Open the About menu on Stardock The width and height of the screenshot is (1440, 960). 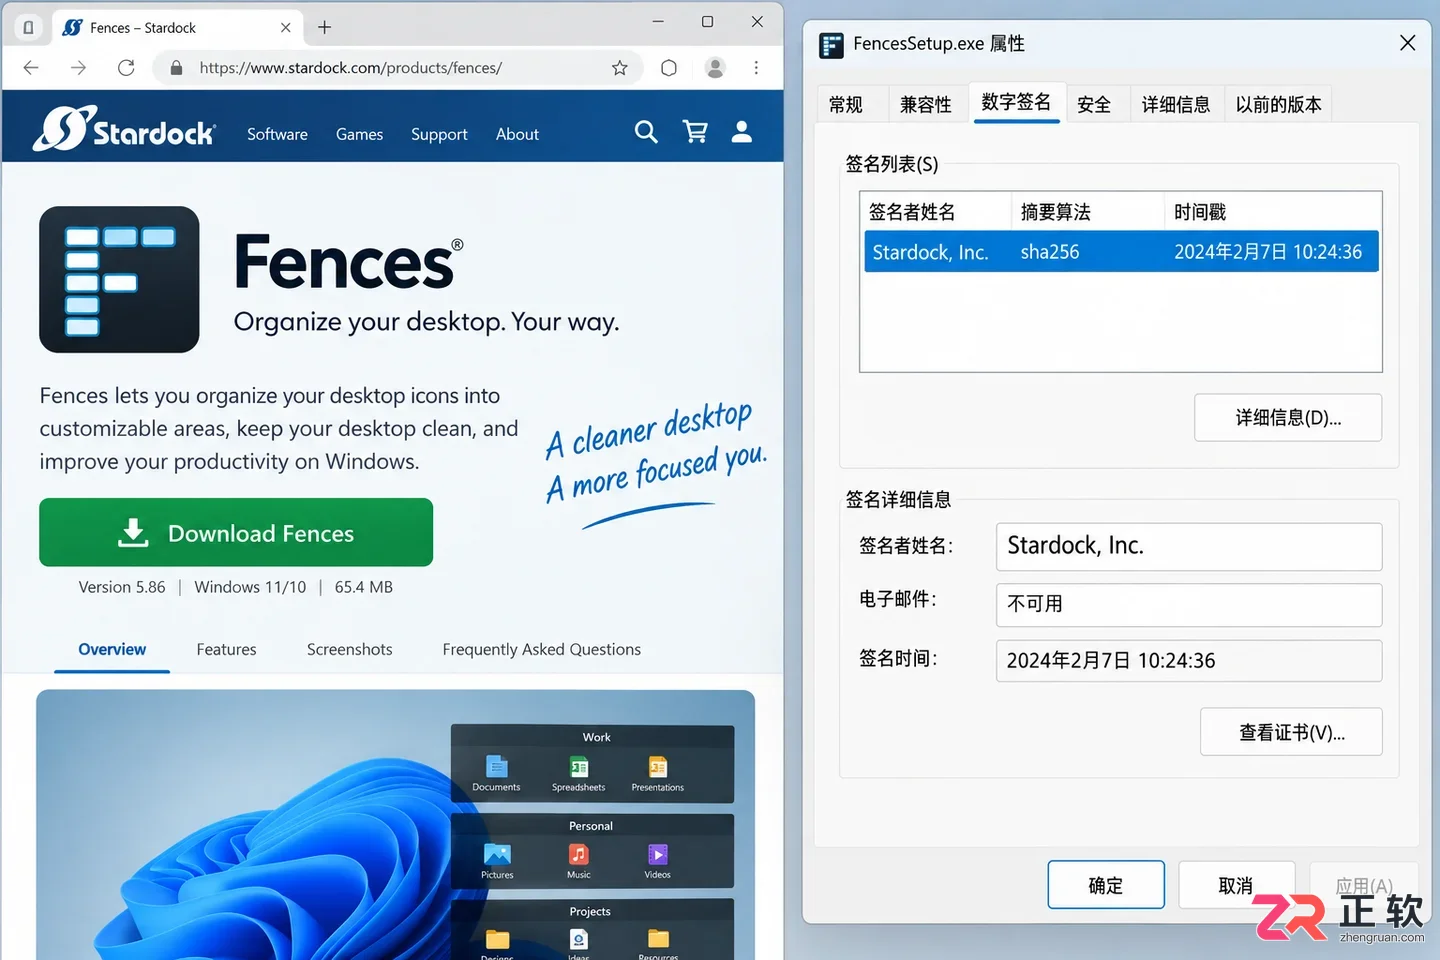click(x=517, y=134)
